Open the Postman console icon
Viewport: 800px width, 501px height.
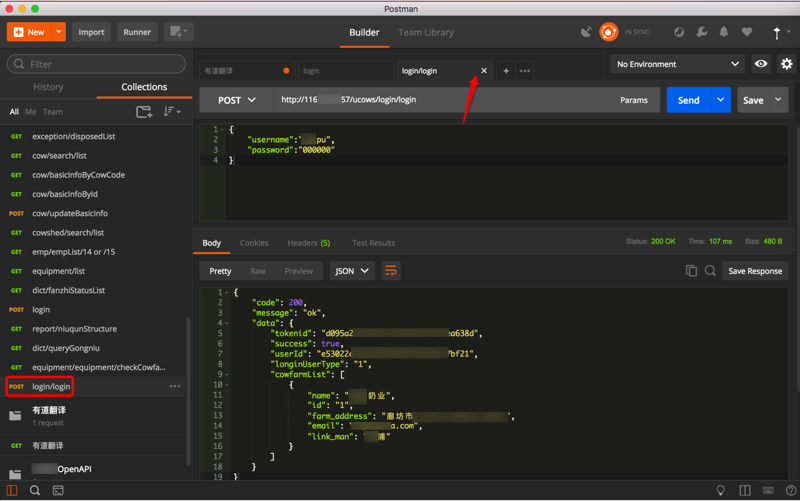click(58, 490)
